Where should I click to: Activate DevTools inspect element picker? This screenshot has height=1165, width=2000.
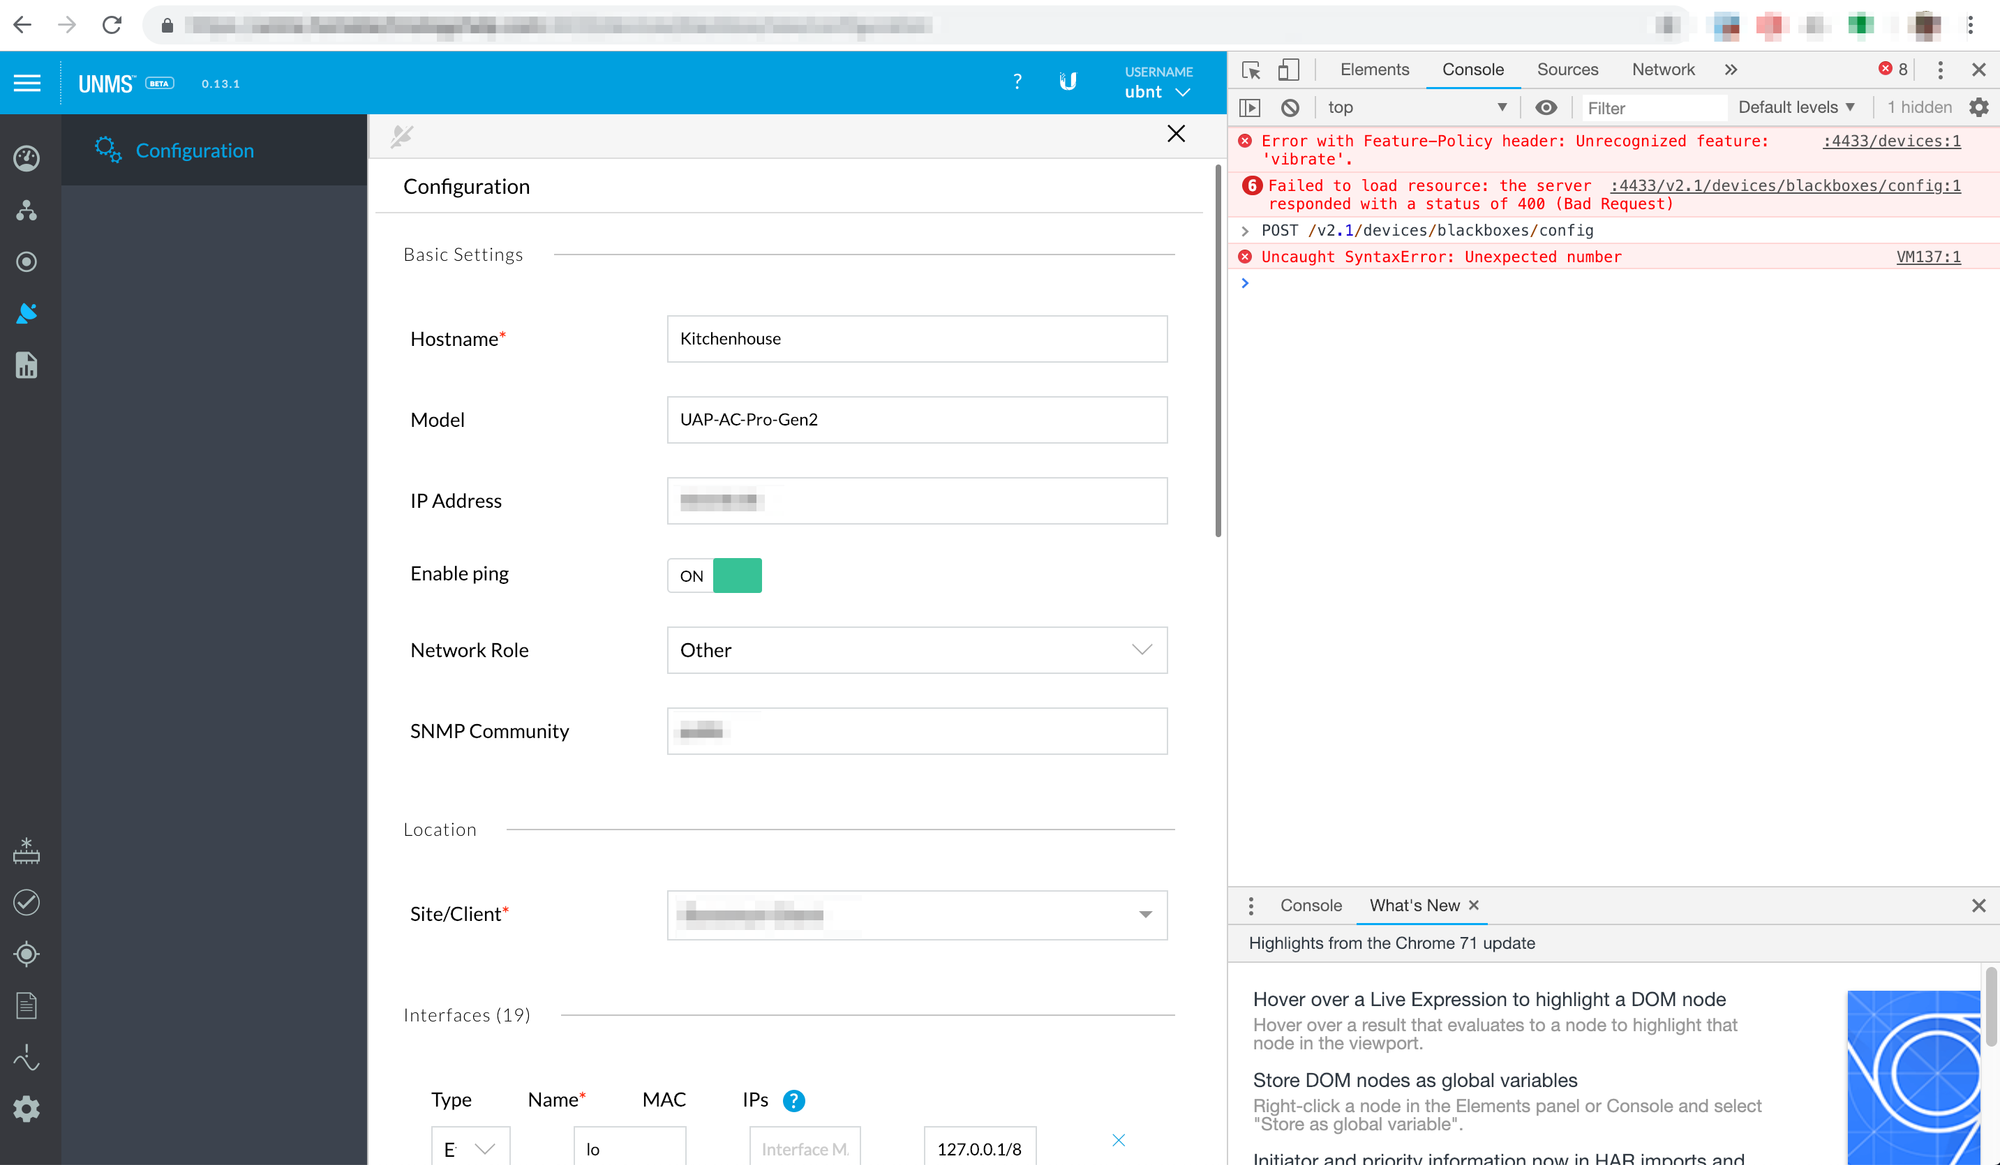[x=1251, y=70]
